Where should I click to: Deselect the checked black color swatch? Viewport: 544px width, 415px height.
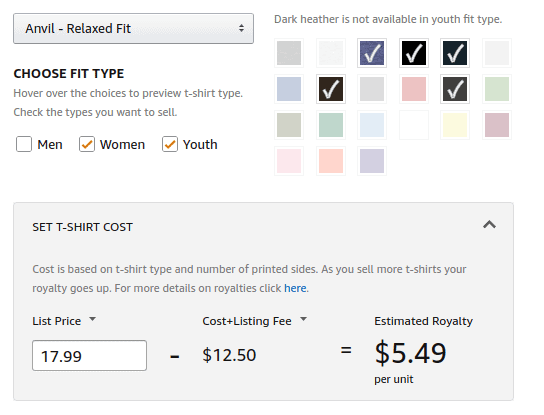coord(414,53)
